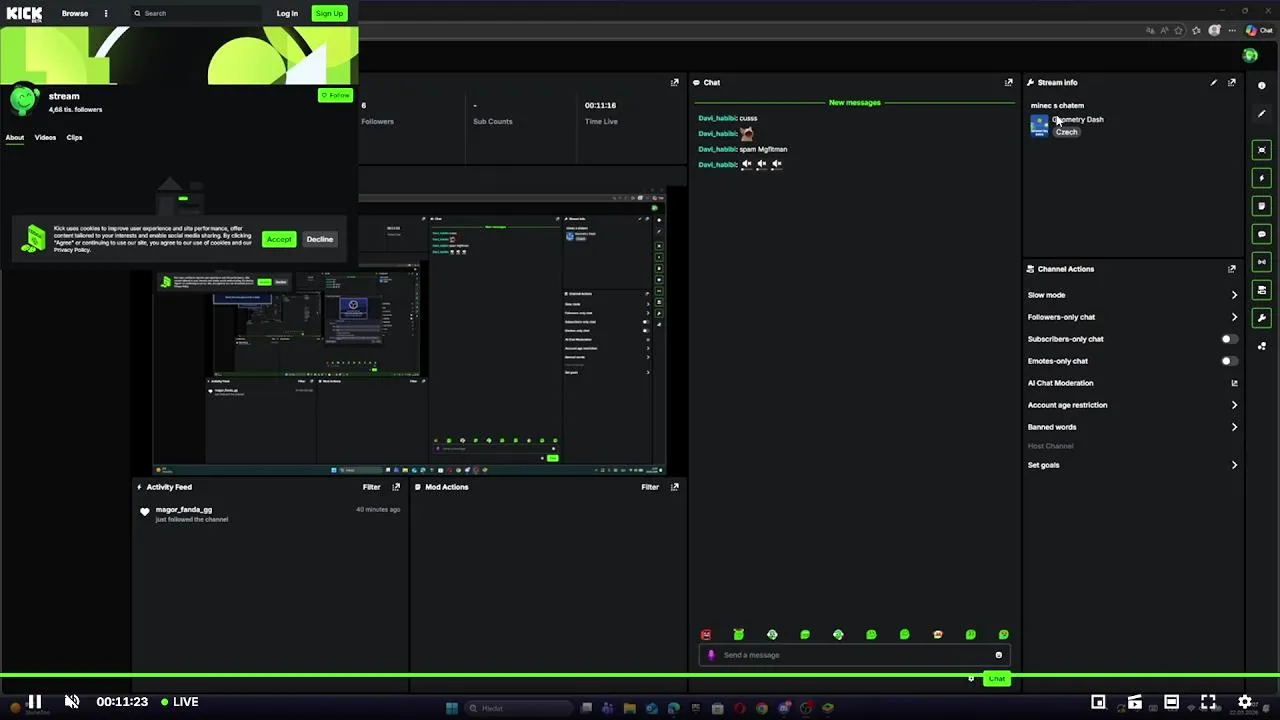Click the green Sign Up button
The width and height of the screenshot is (1280, 720).
[x=328, y=13]
